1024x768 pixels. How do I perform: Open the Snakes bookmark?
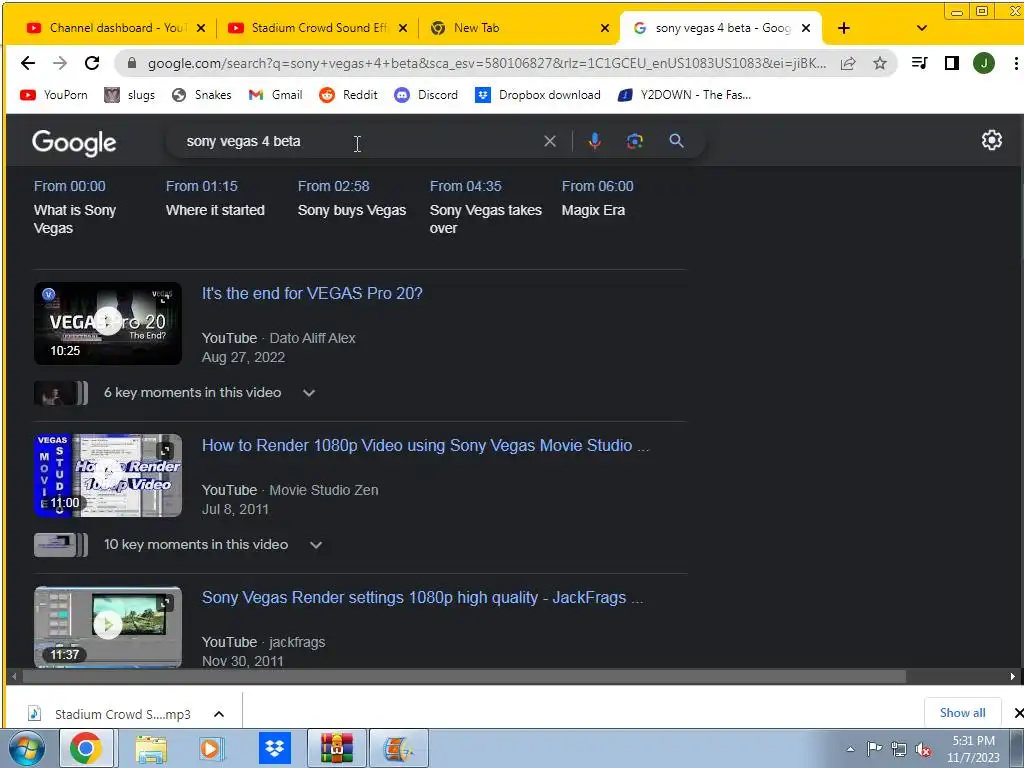(201, 95)
